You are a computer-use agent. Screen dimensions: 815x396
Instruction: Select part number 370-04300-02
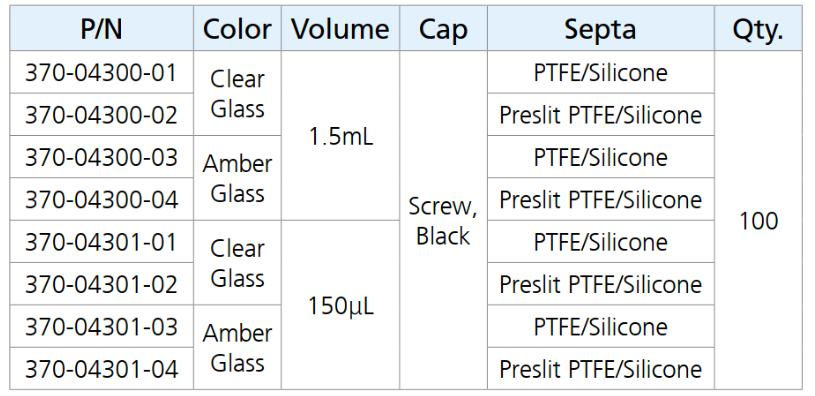[101, 115]
